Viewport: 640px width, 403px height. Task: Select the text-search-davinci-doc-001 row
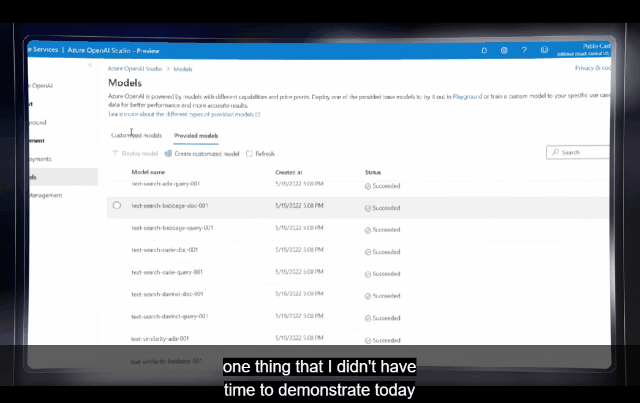coord(168,294)
